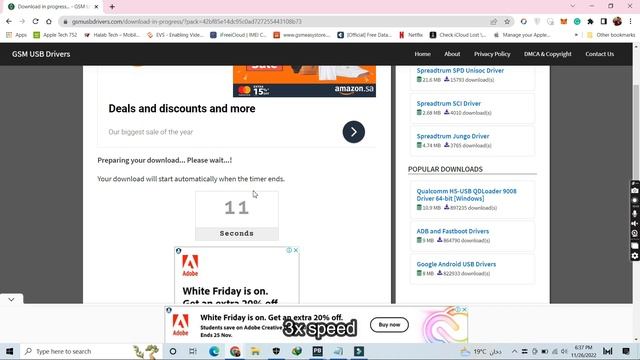Open the Windows Start menu

tap(9, 351)
